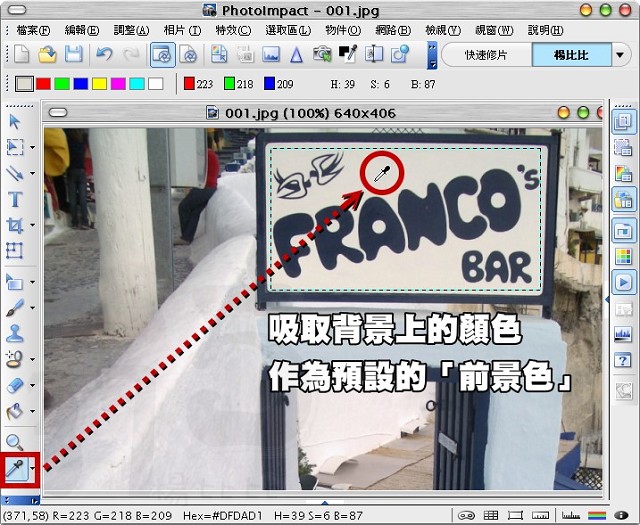This screenshot has height=525, width=640.
Task: Select the Bucket Fill tool
Action: (x=15, y=411)
